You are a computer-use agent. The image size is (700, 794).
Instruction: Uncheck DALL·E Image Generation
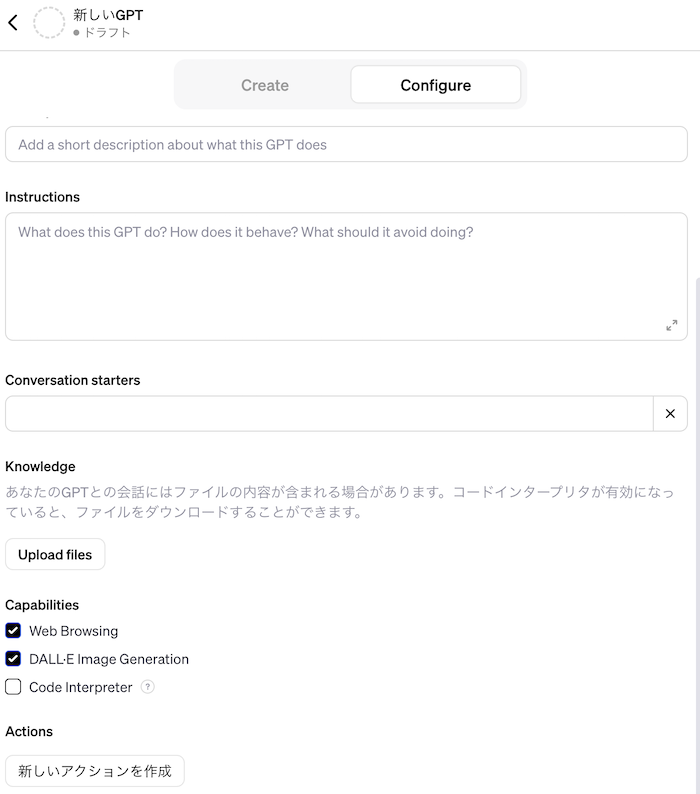[13, 659]
